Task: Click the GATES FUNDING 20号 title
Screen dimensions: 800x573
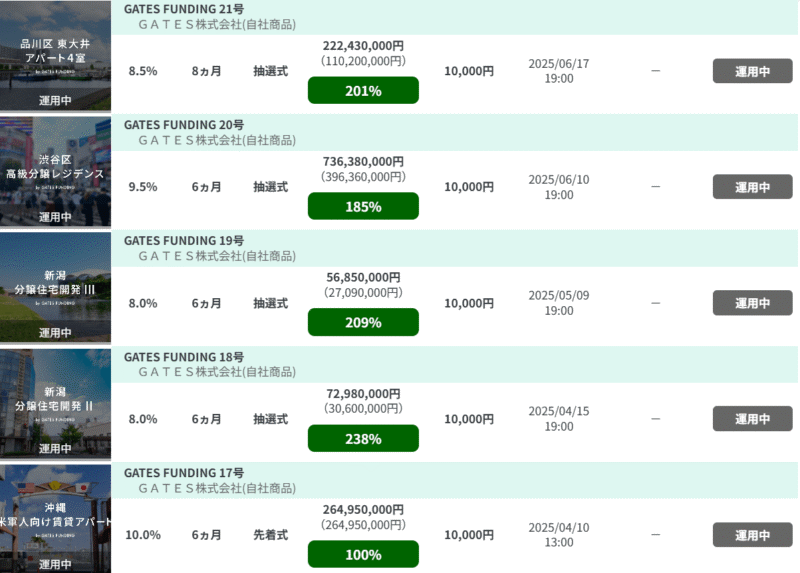Action: pyautogui.click(x=184, y=125)
